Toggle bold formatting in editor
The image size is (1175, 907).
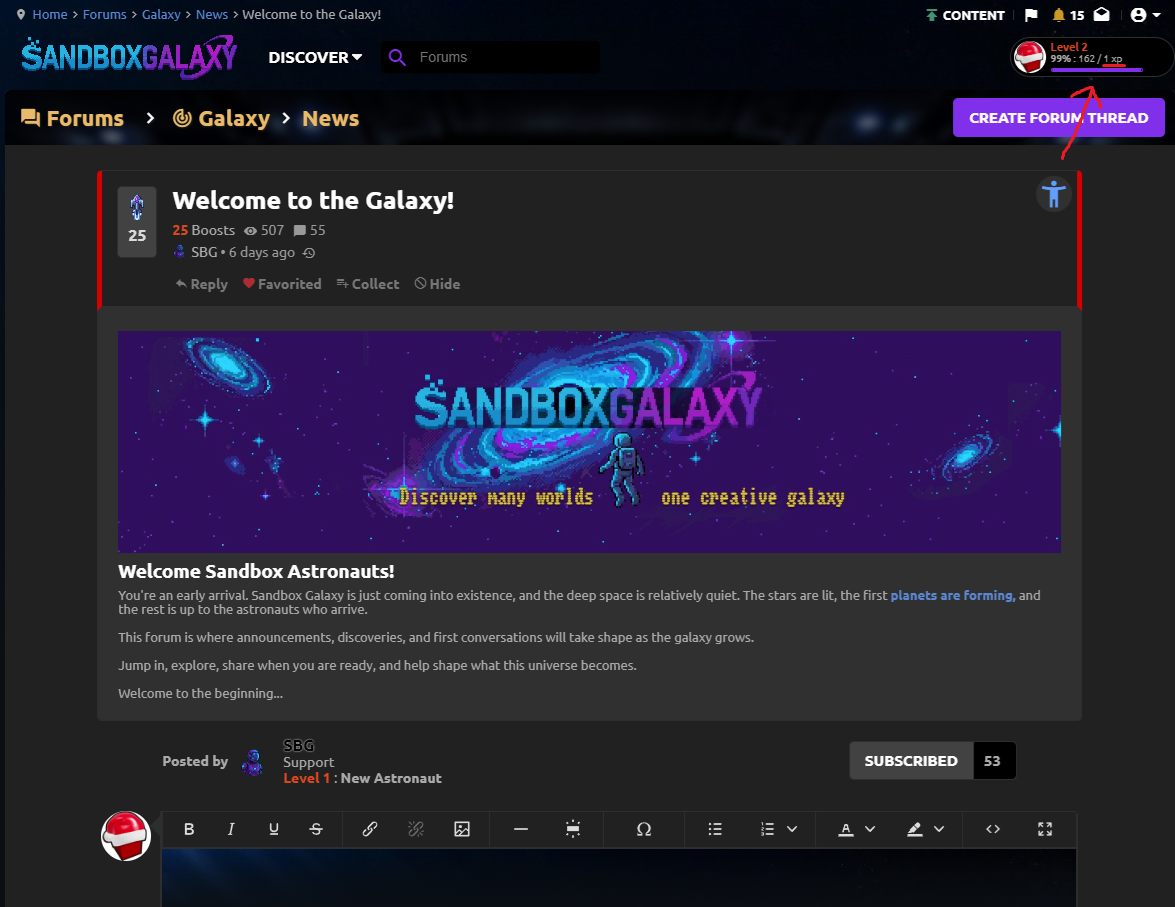point(189,829)
